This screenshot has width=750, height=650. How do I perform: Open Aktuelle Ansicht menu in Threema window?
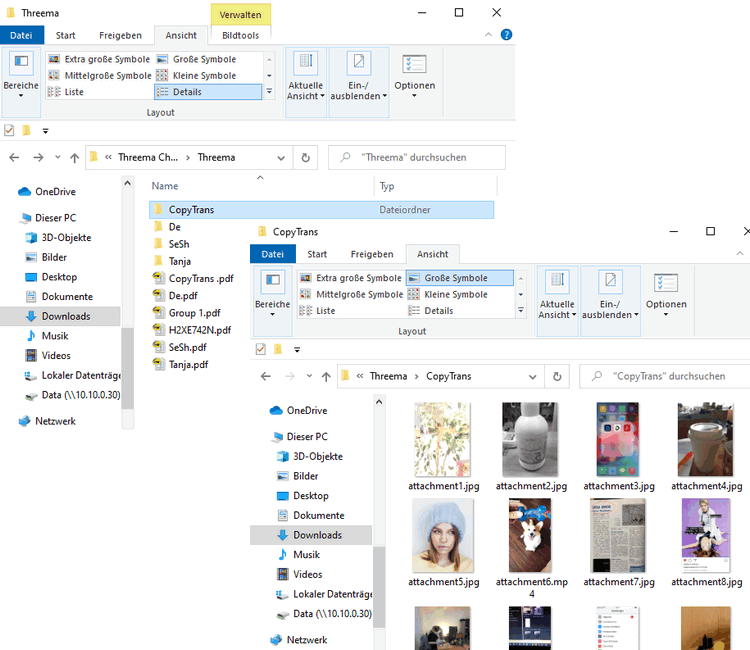click(306, 82)
